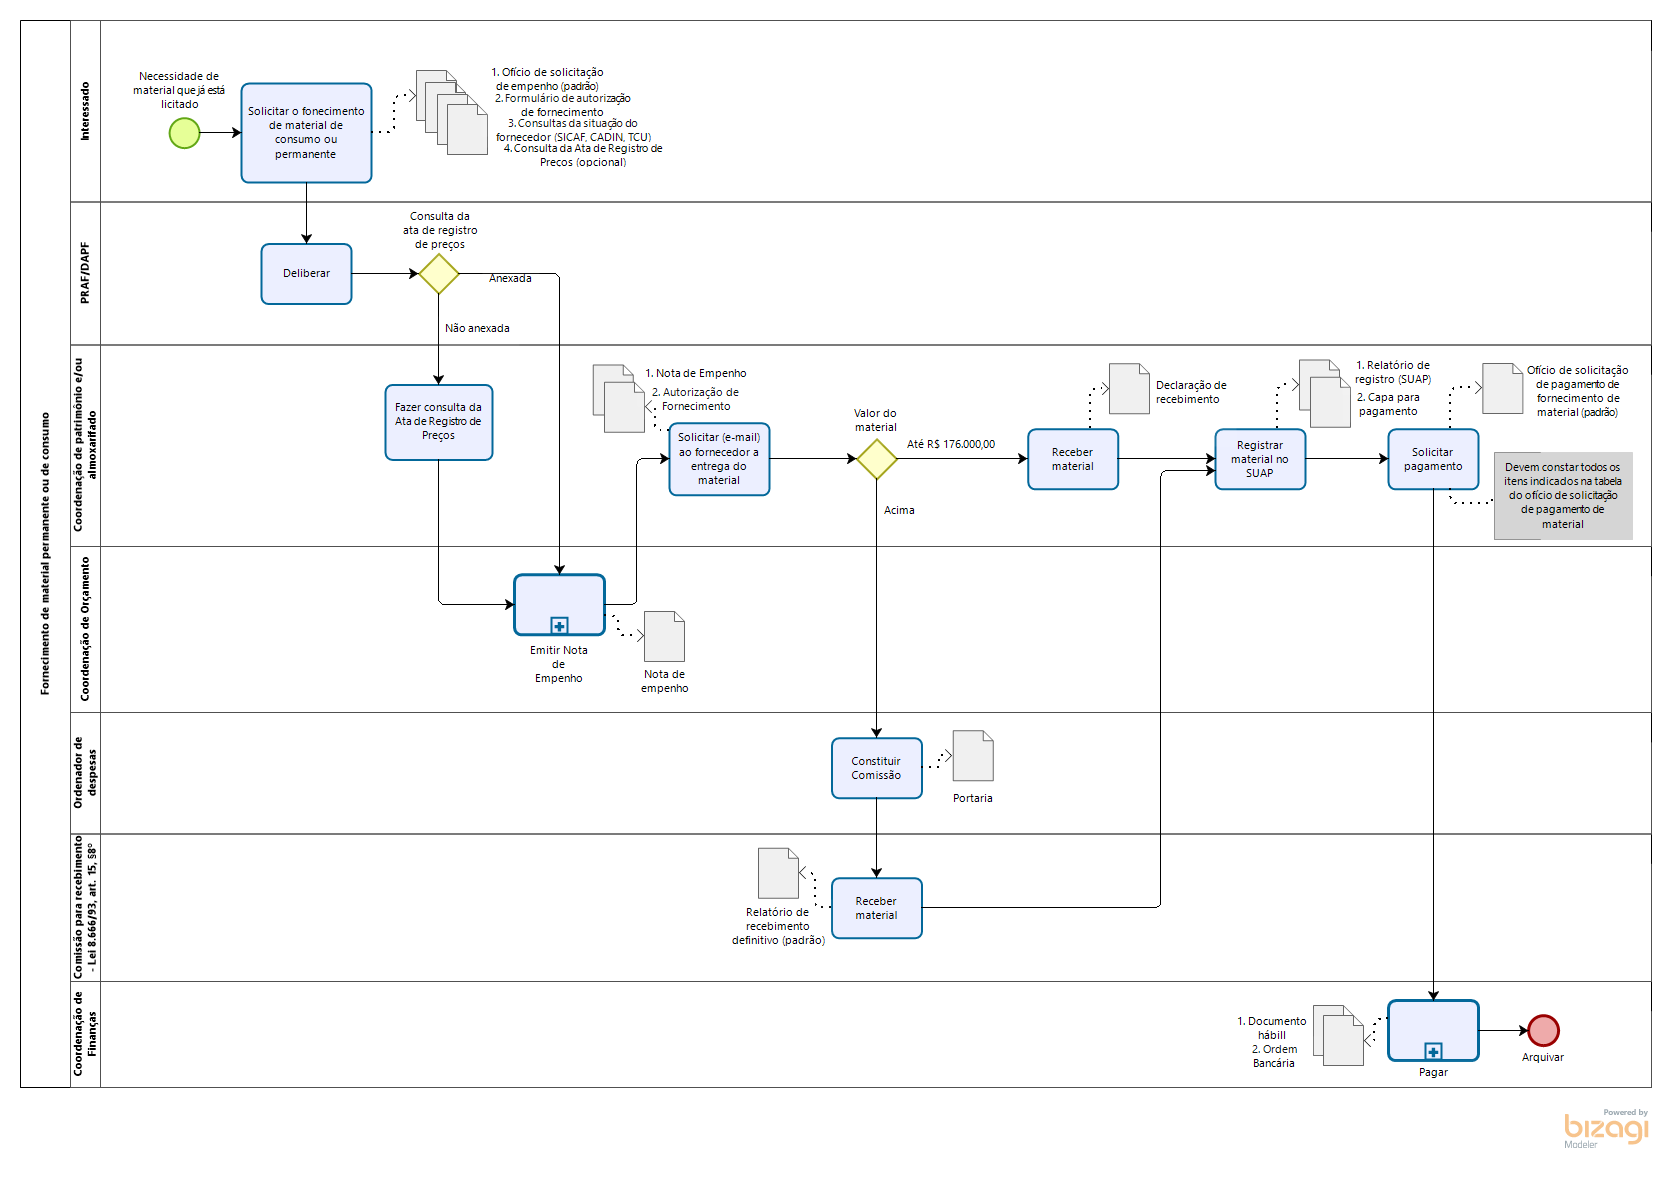Click the Bizagi Modeler logo
The width and height of the screenshot is (1671, 1180).
pyautogui.click(x=1605, y=1128)
